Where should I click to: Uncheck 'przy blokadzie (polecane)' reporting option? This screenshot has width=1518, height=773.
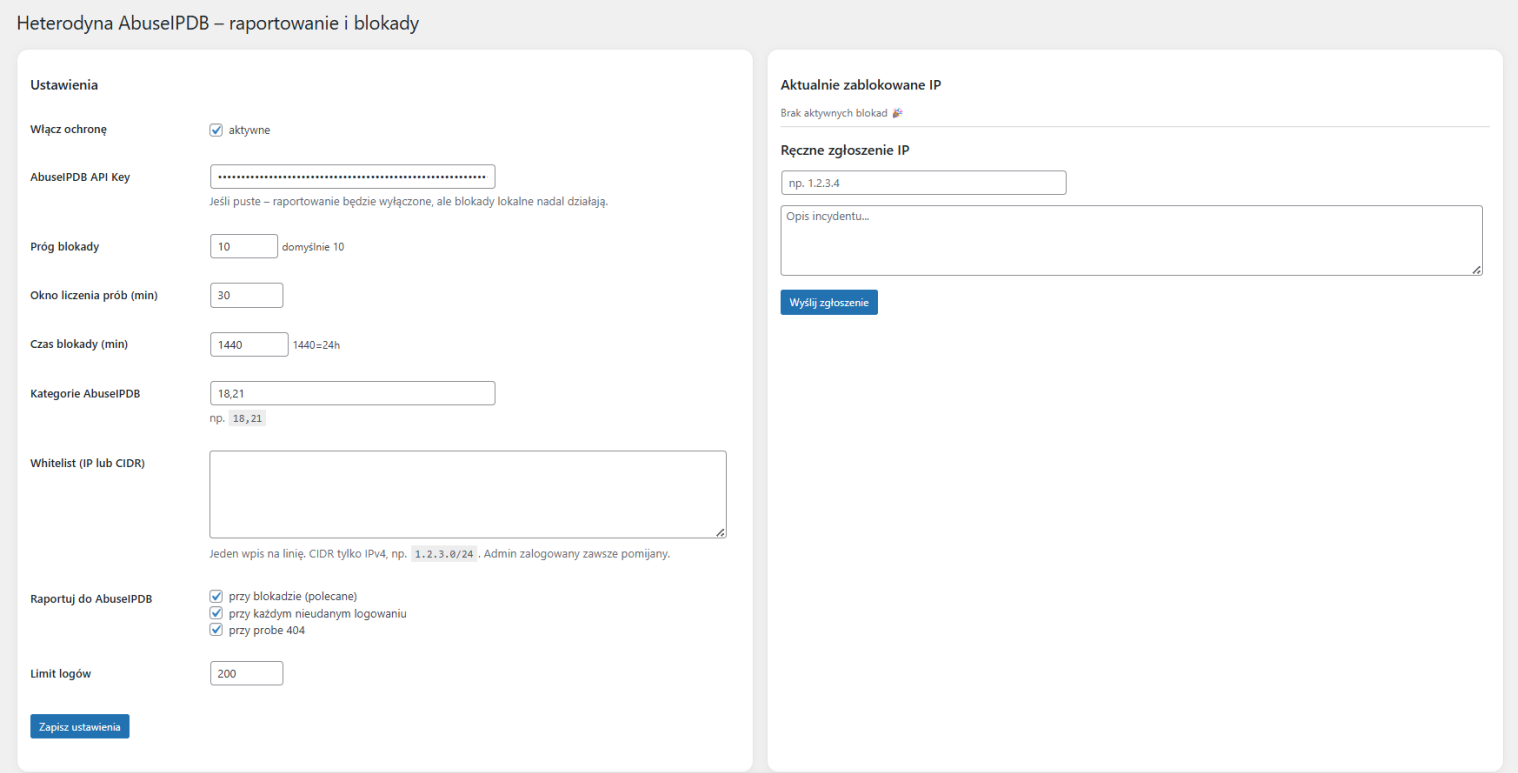[216, 596]
